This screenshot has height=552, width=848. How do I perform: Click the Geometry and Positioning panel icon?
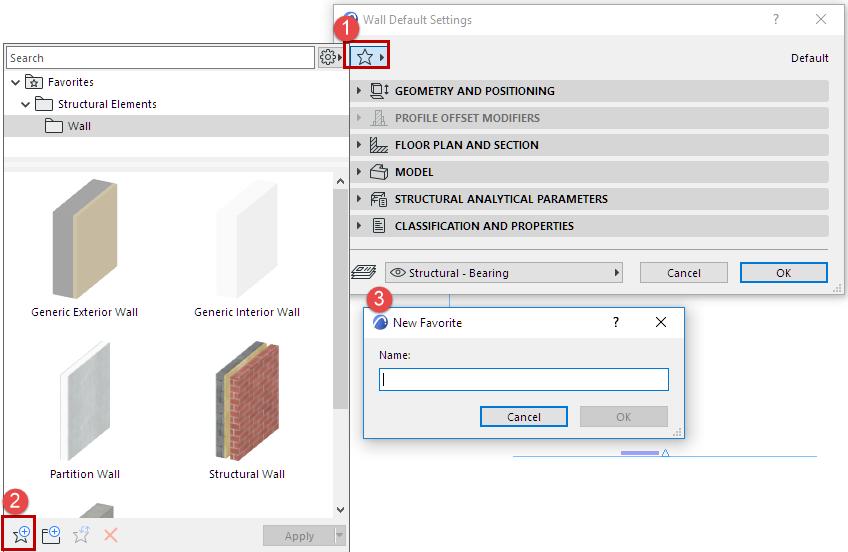(x=379, y=90)
